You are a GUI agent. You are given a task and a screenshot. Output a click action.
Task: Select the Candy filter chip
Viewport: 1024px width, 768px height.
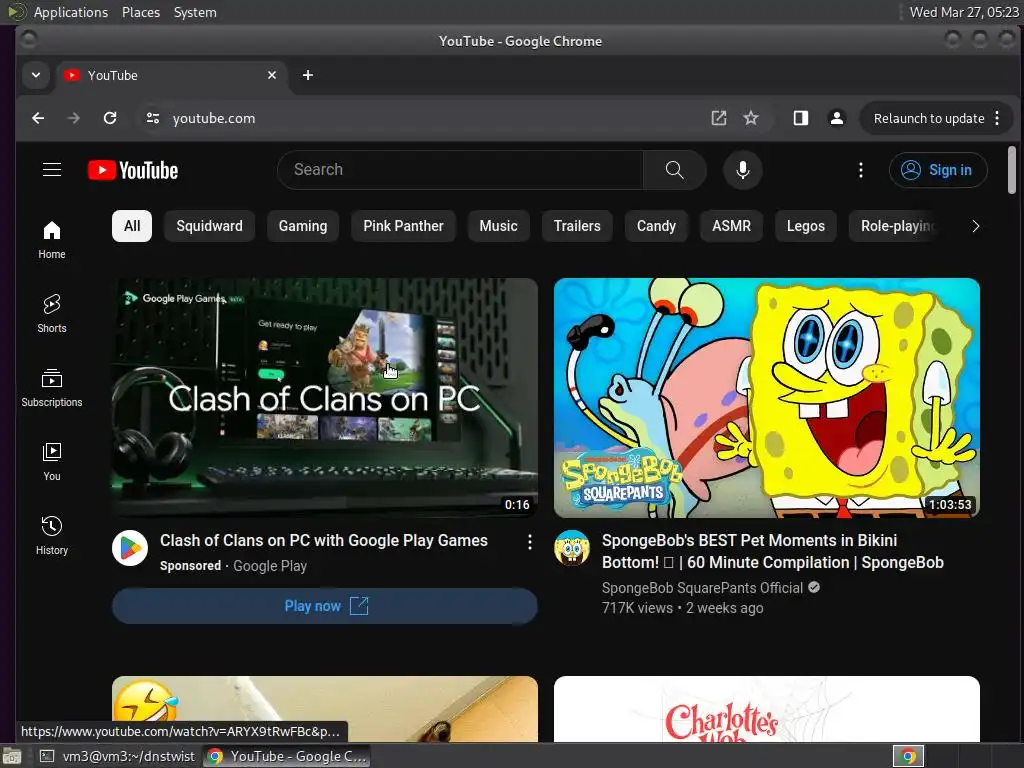coord(656,226)
